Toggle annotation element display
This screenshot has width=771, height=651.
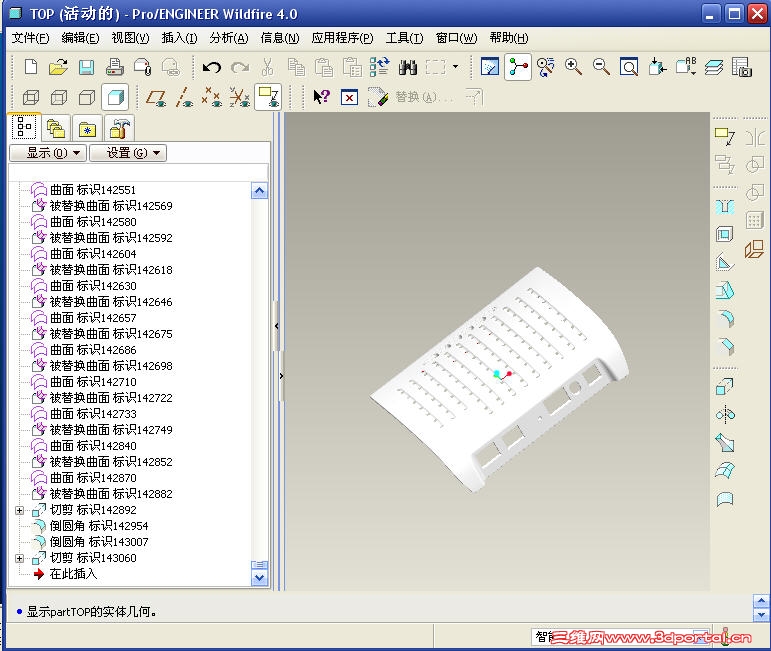point(268,97)
